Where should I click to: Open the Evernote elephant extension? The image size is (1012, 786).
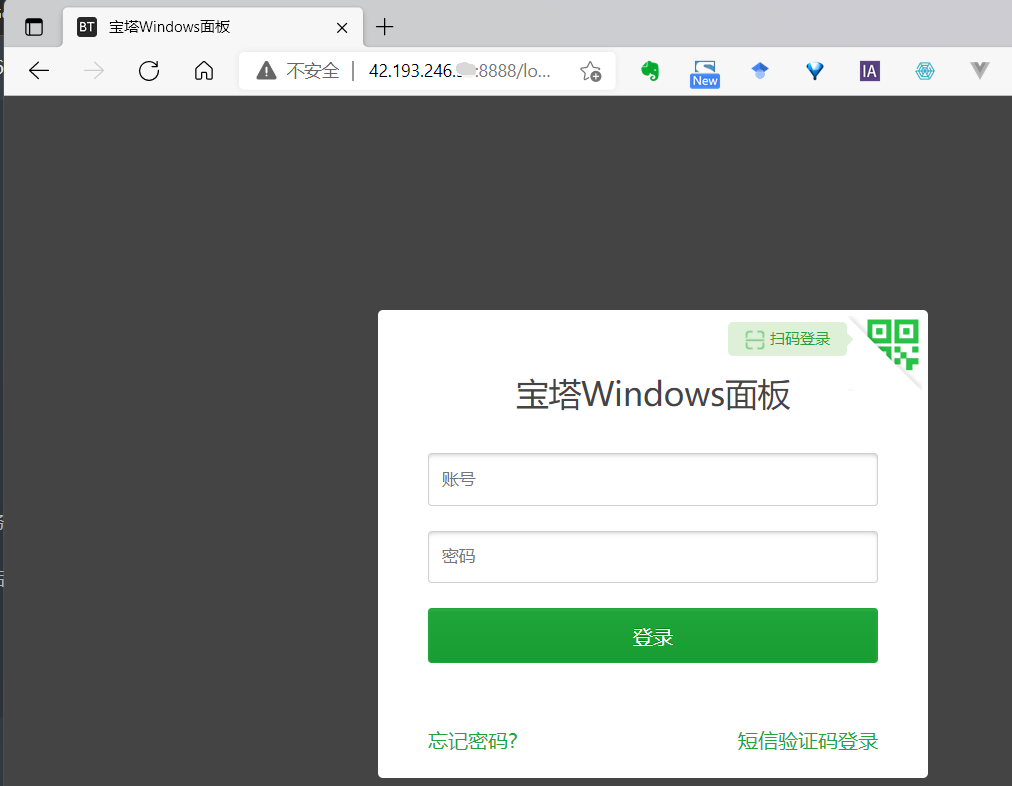[650, 71]
